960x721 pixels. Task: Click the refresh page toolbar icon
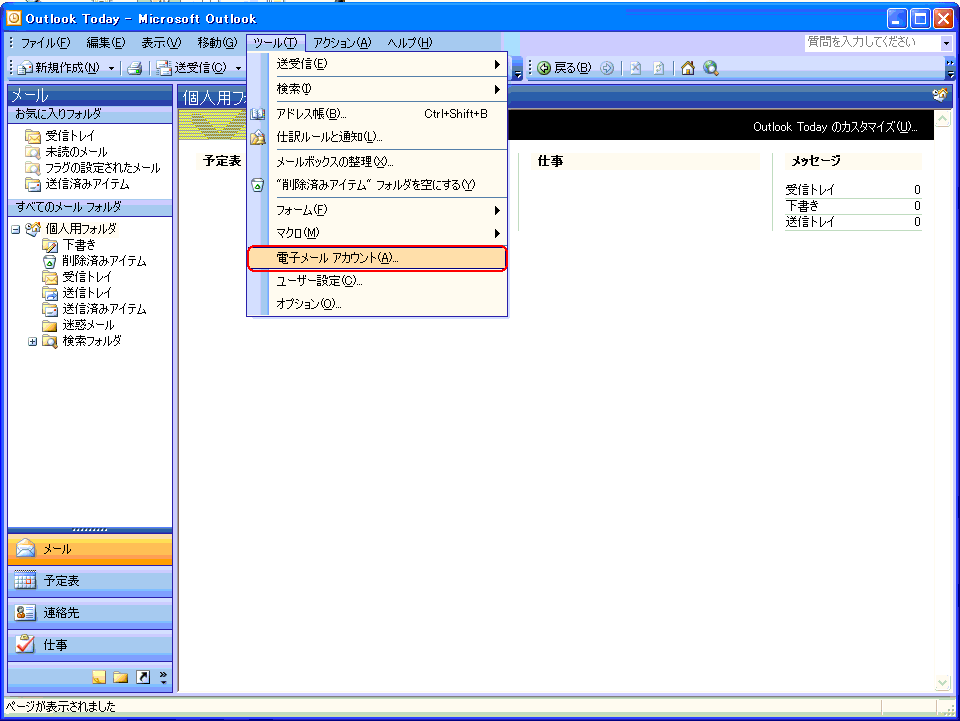coord(659,68)
